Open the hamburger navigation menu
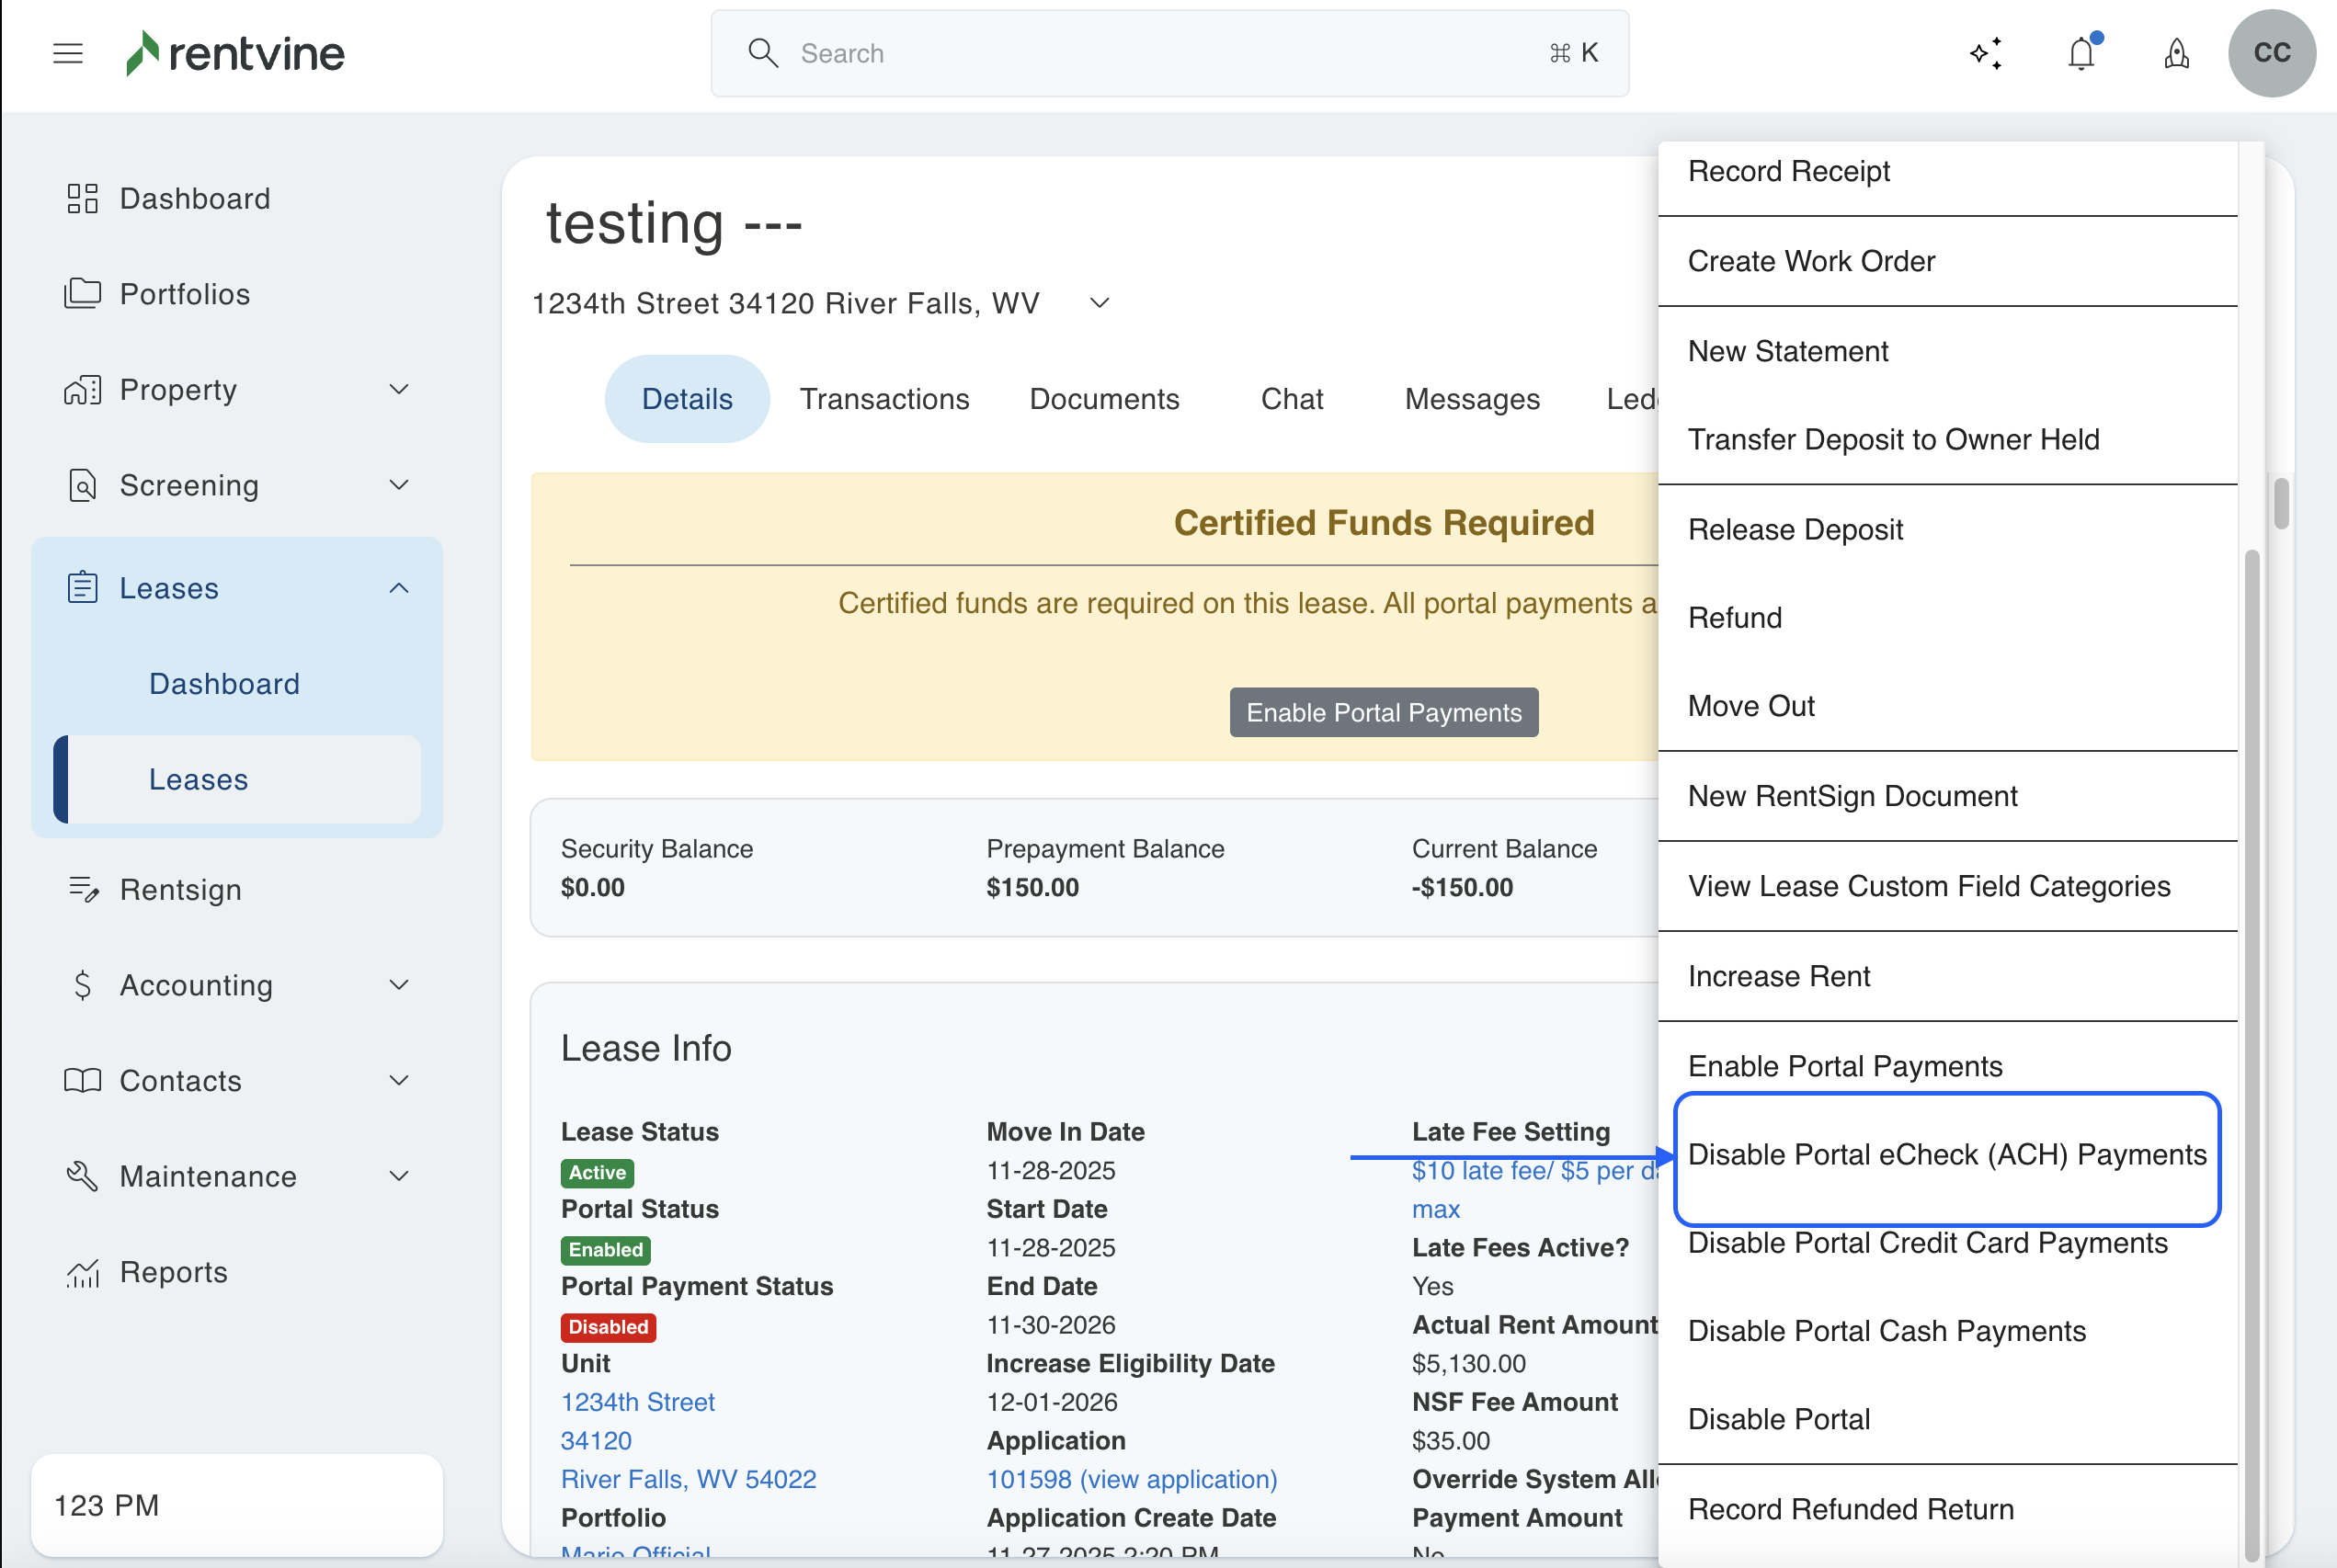Screen dimensions: 2337x1568 (x=68, y=53)
